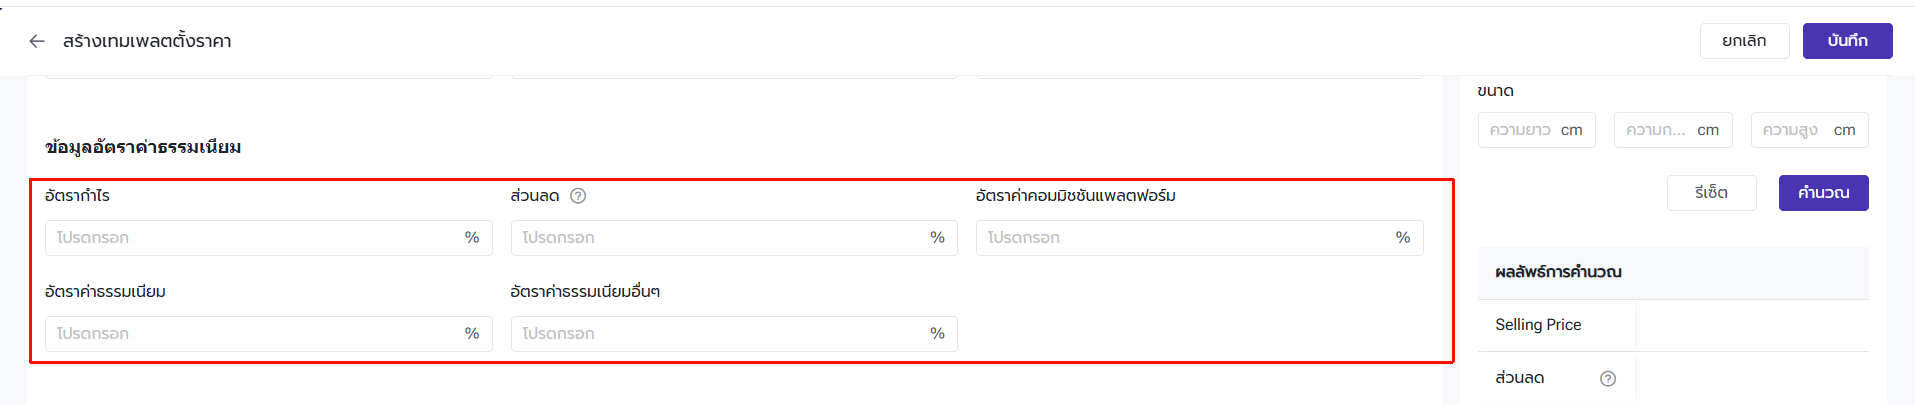Click the back arrow icon
This screenshot has width=1915, height=405.
[37, 41]
